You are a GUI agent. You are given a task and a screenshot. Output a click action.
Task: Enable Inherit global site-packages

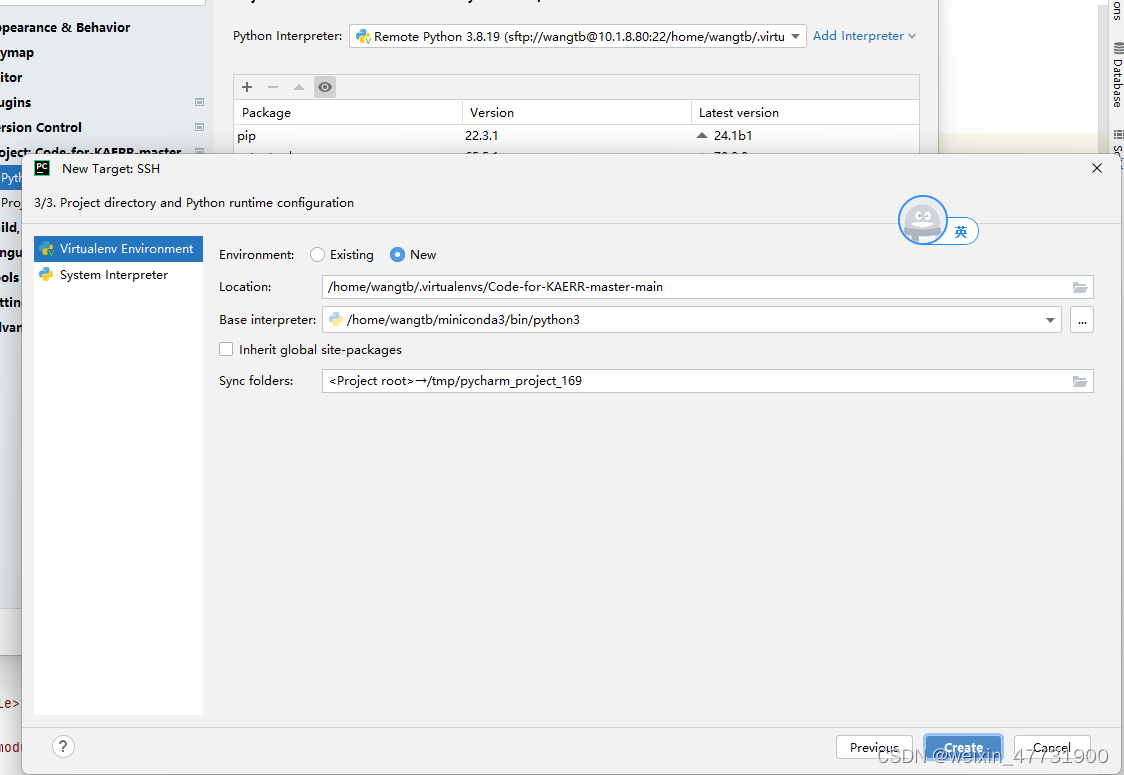226,349
